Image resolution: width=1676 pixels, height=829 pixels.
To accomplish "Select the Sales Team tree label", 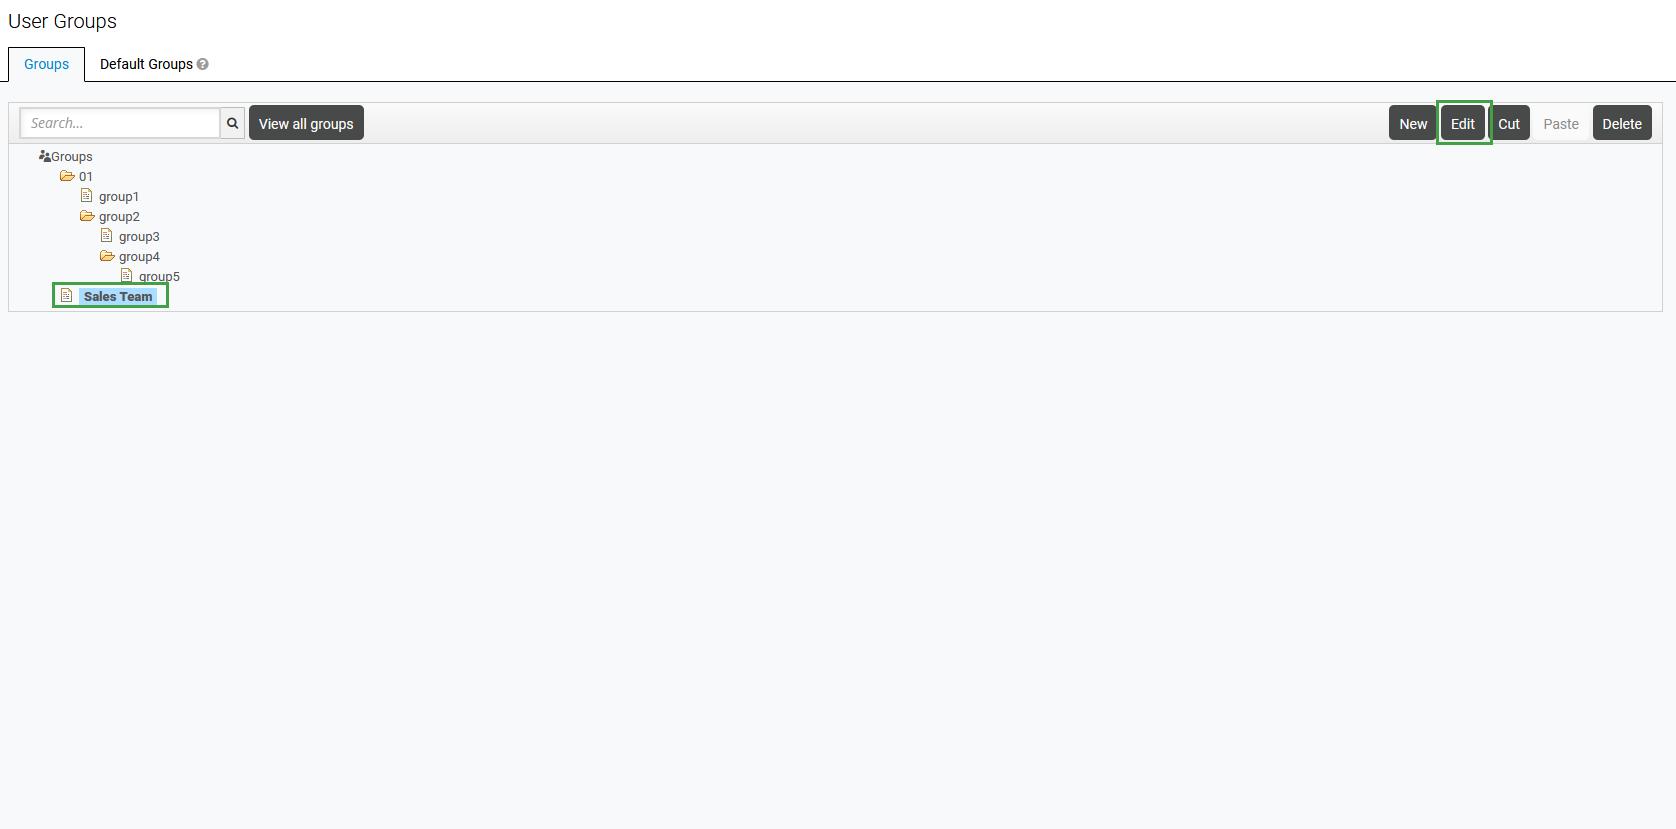I will coord(118,296).
